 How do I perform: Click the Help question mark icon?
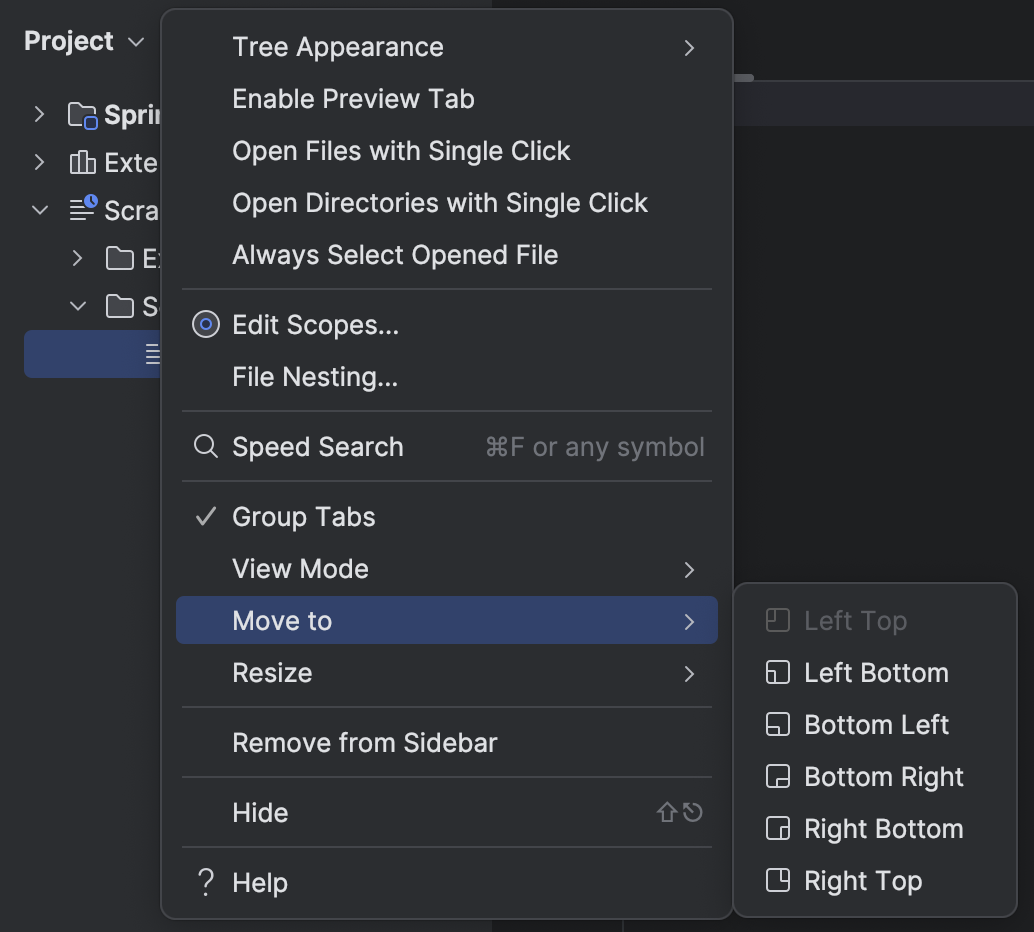click(205, 882)
